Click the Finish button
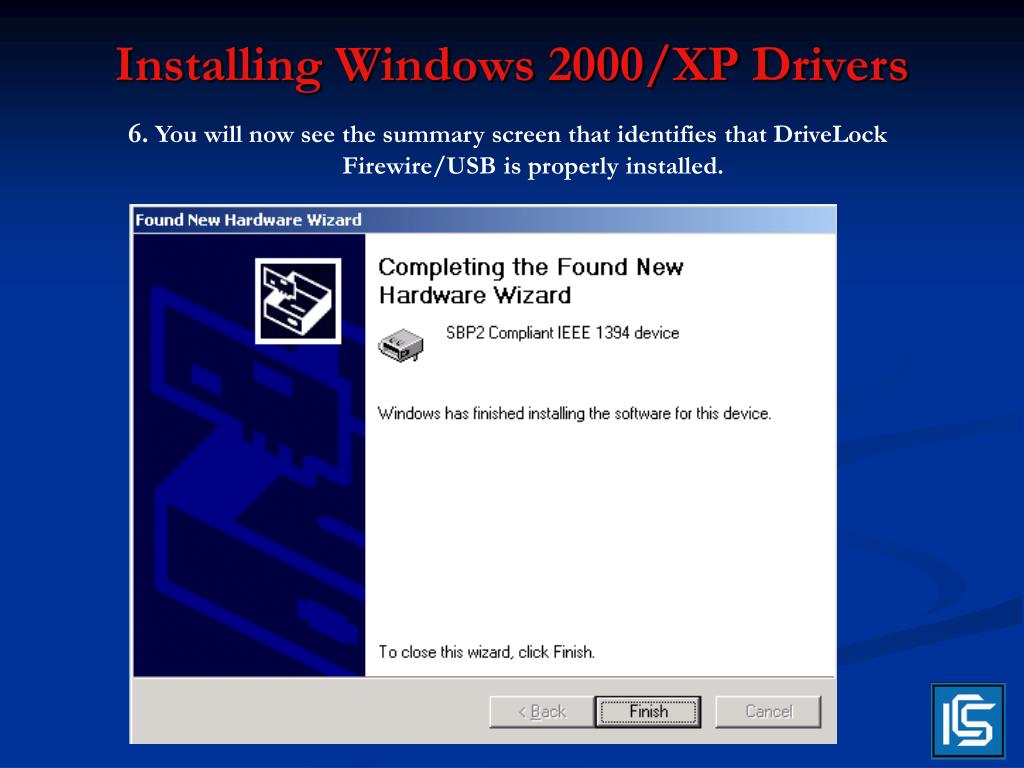Image resolution: width=1024 pixels, height=768 pixels. coord(648,711)
